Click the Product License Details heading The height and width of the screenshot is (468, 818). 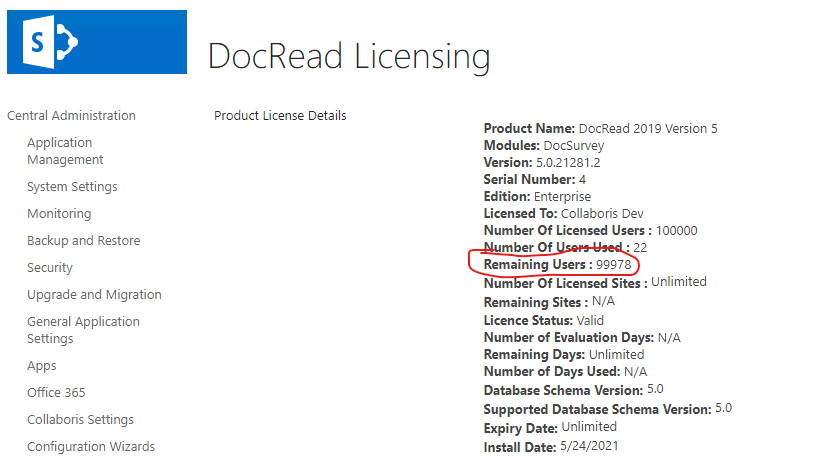[x=280, y=116]
